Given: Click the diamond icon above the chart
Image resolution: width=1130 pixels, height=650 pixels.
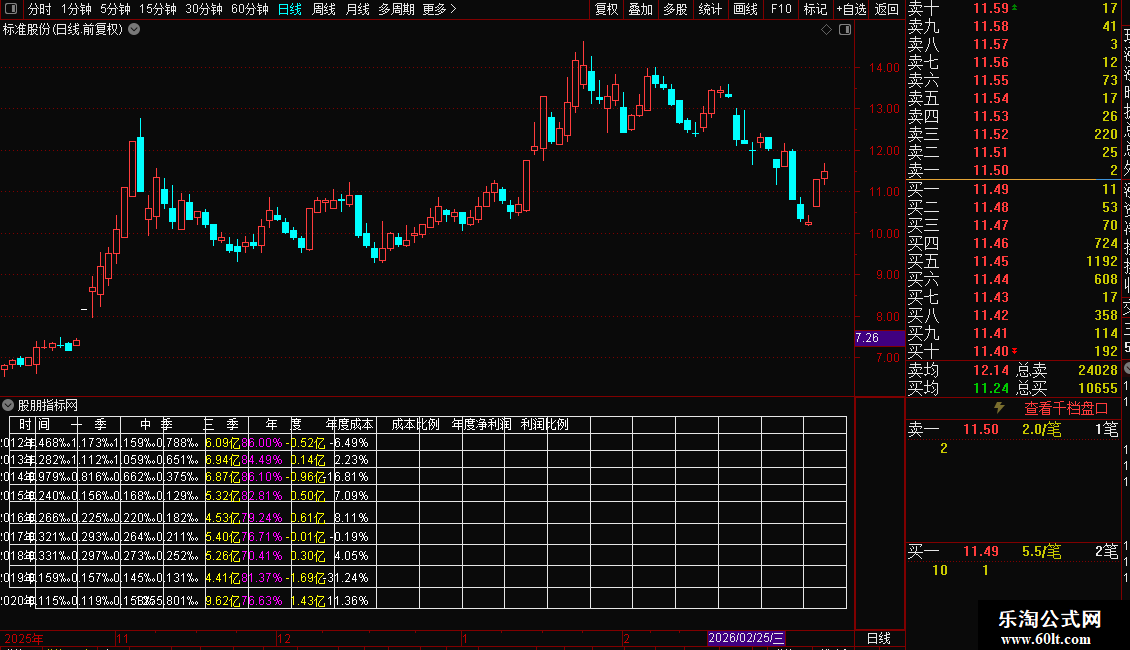Looking at the screenshot, I should click(x=827, y=30).
